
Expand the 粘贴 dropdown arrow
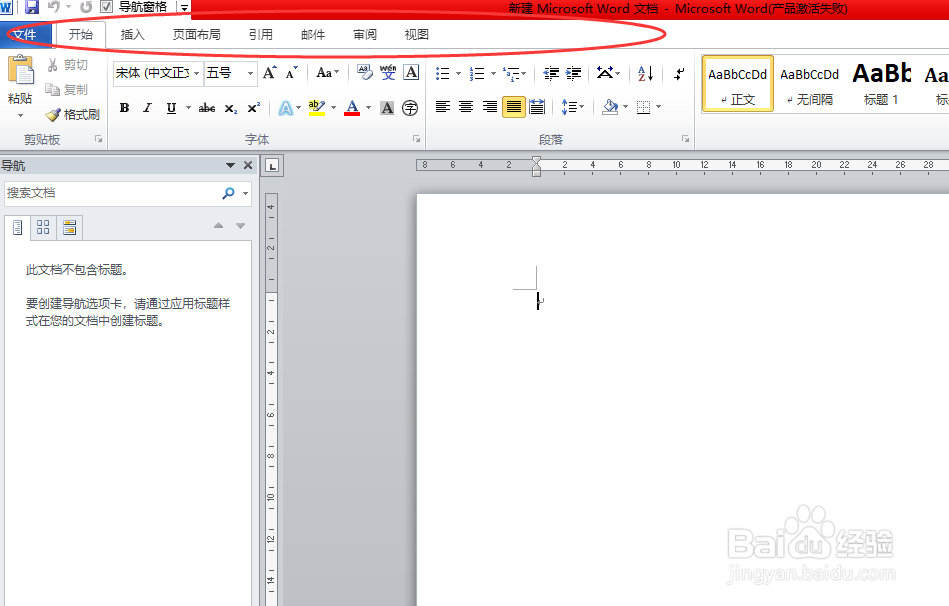[x=20, y=115]
